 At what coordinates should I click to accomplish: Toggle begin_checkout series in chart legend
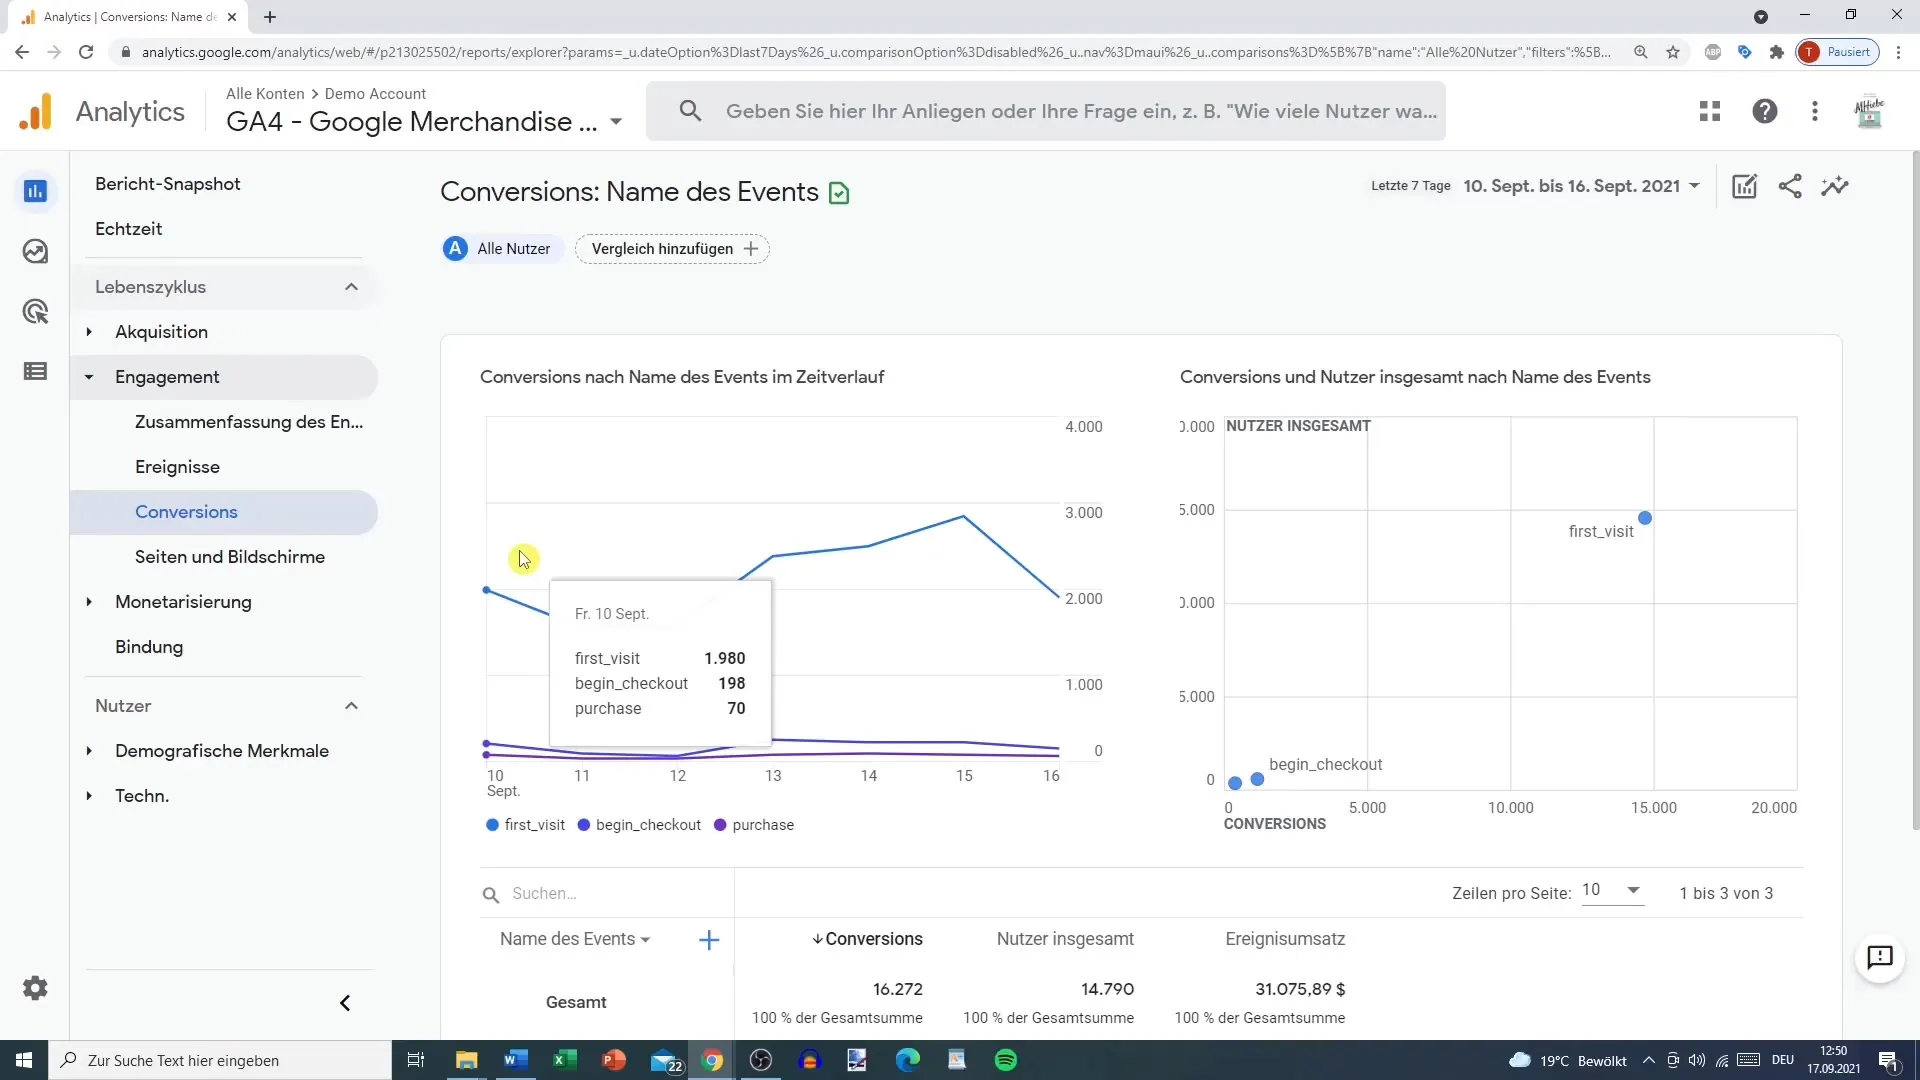(x=639, y=825)
